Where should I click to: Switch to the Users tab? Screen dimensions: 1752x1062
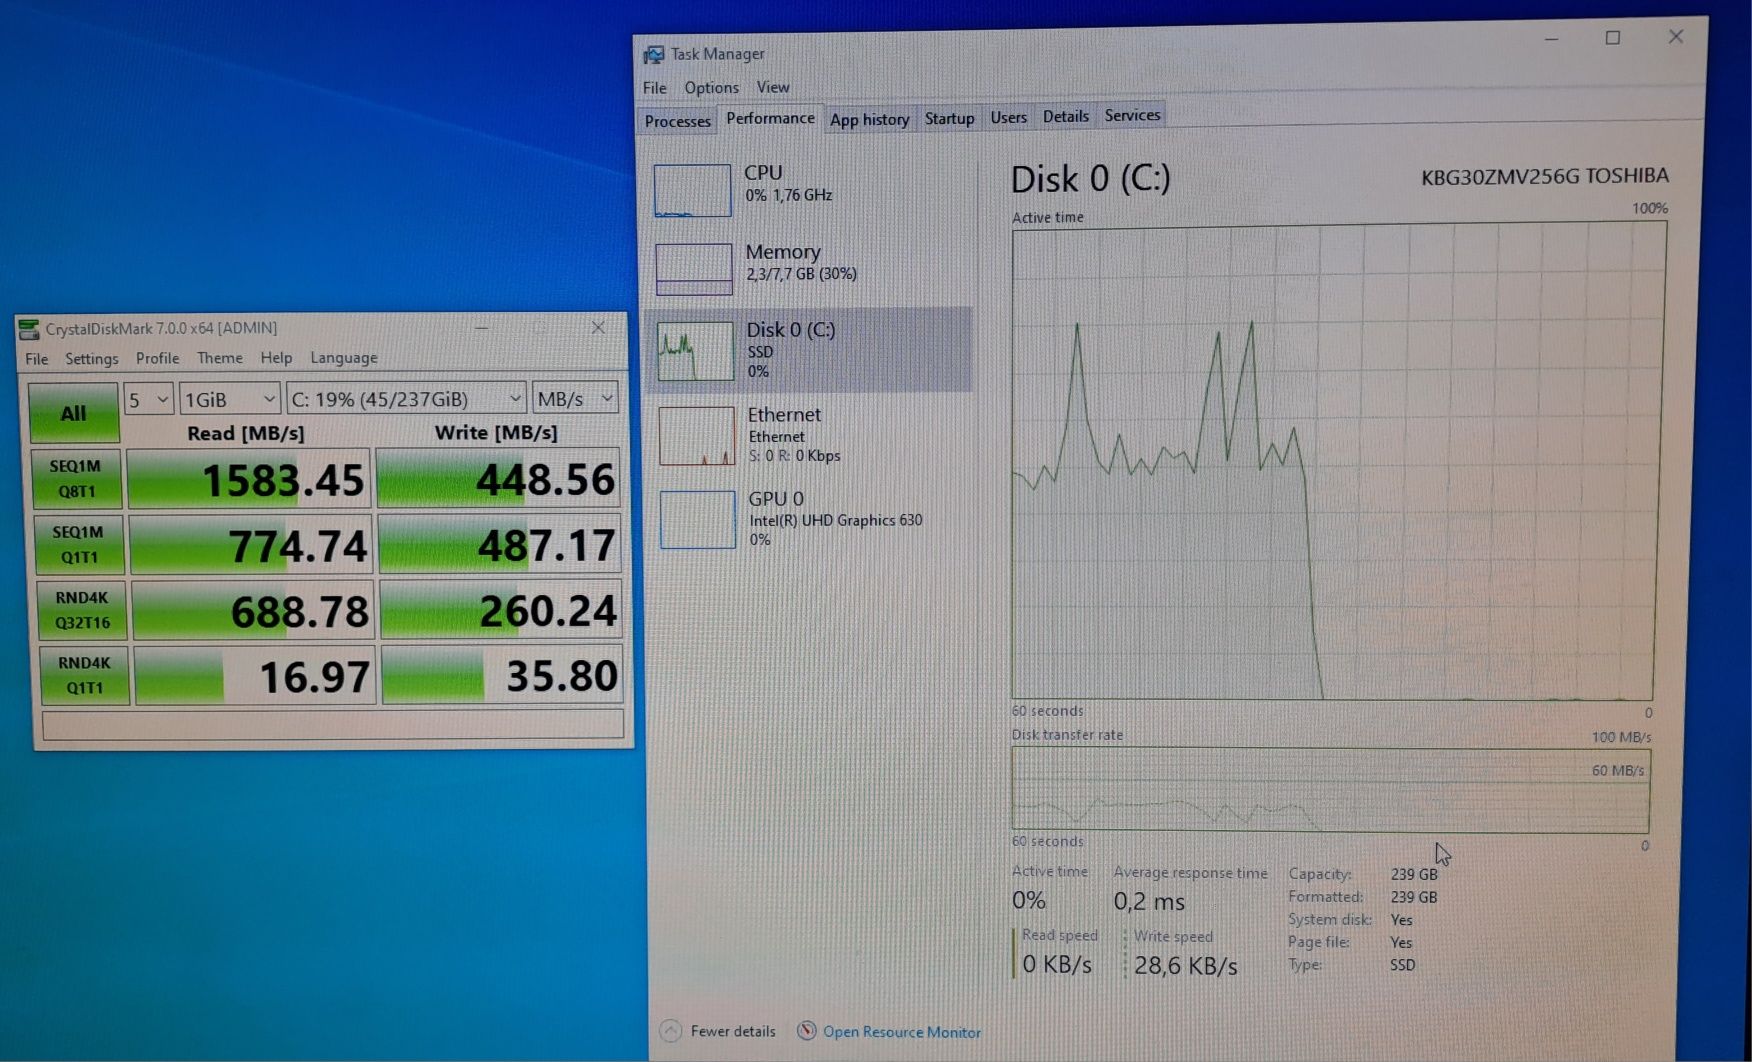pyautogui.click(x=1008, y=117)
